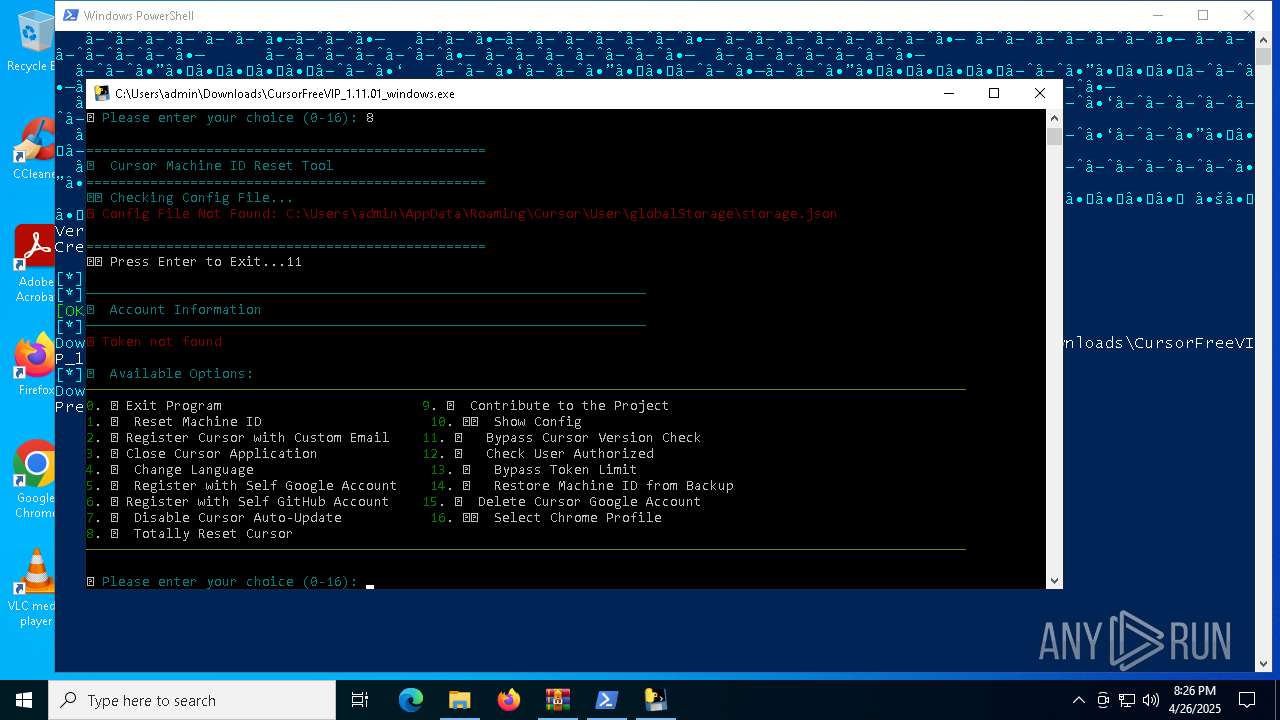
Task: Open the network status tray icon
Action: (x=1127, y=700)
